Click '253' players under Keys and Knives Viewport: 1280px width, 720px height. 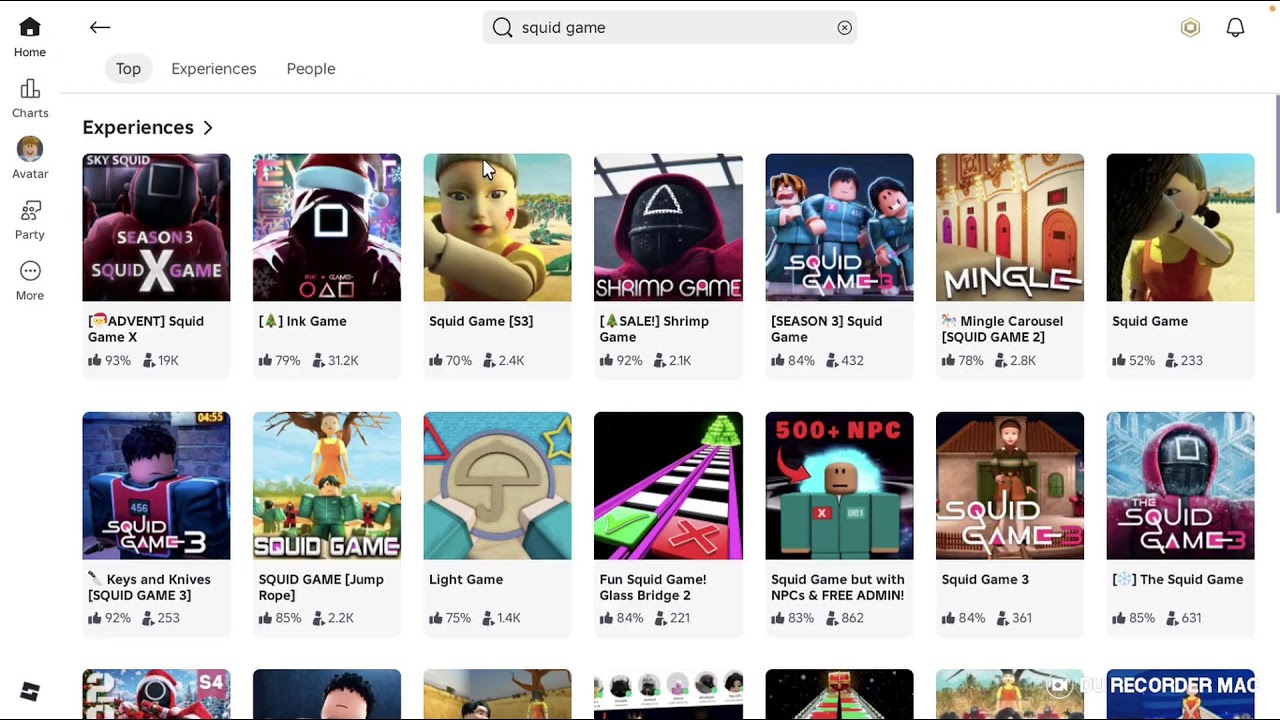coord(168,619)
